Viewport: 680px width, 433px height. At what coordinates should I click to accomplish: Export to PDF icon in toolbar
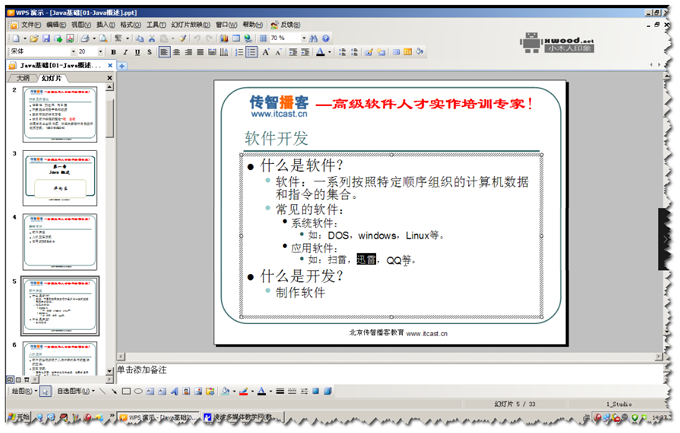[x=70, y=39]
